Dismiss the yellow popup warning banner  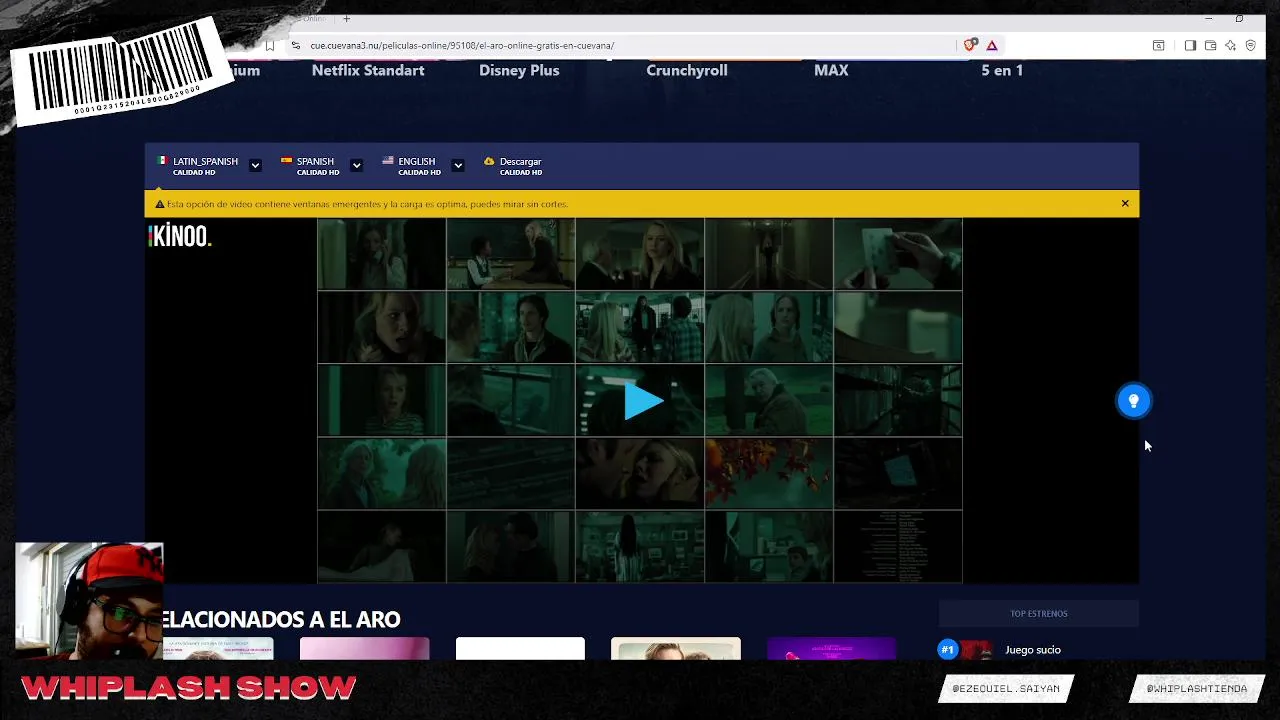coord(1125,203)
